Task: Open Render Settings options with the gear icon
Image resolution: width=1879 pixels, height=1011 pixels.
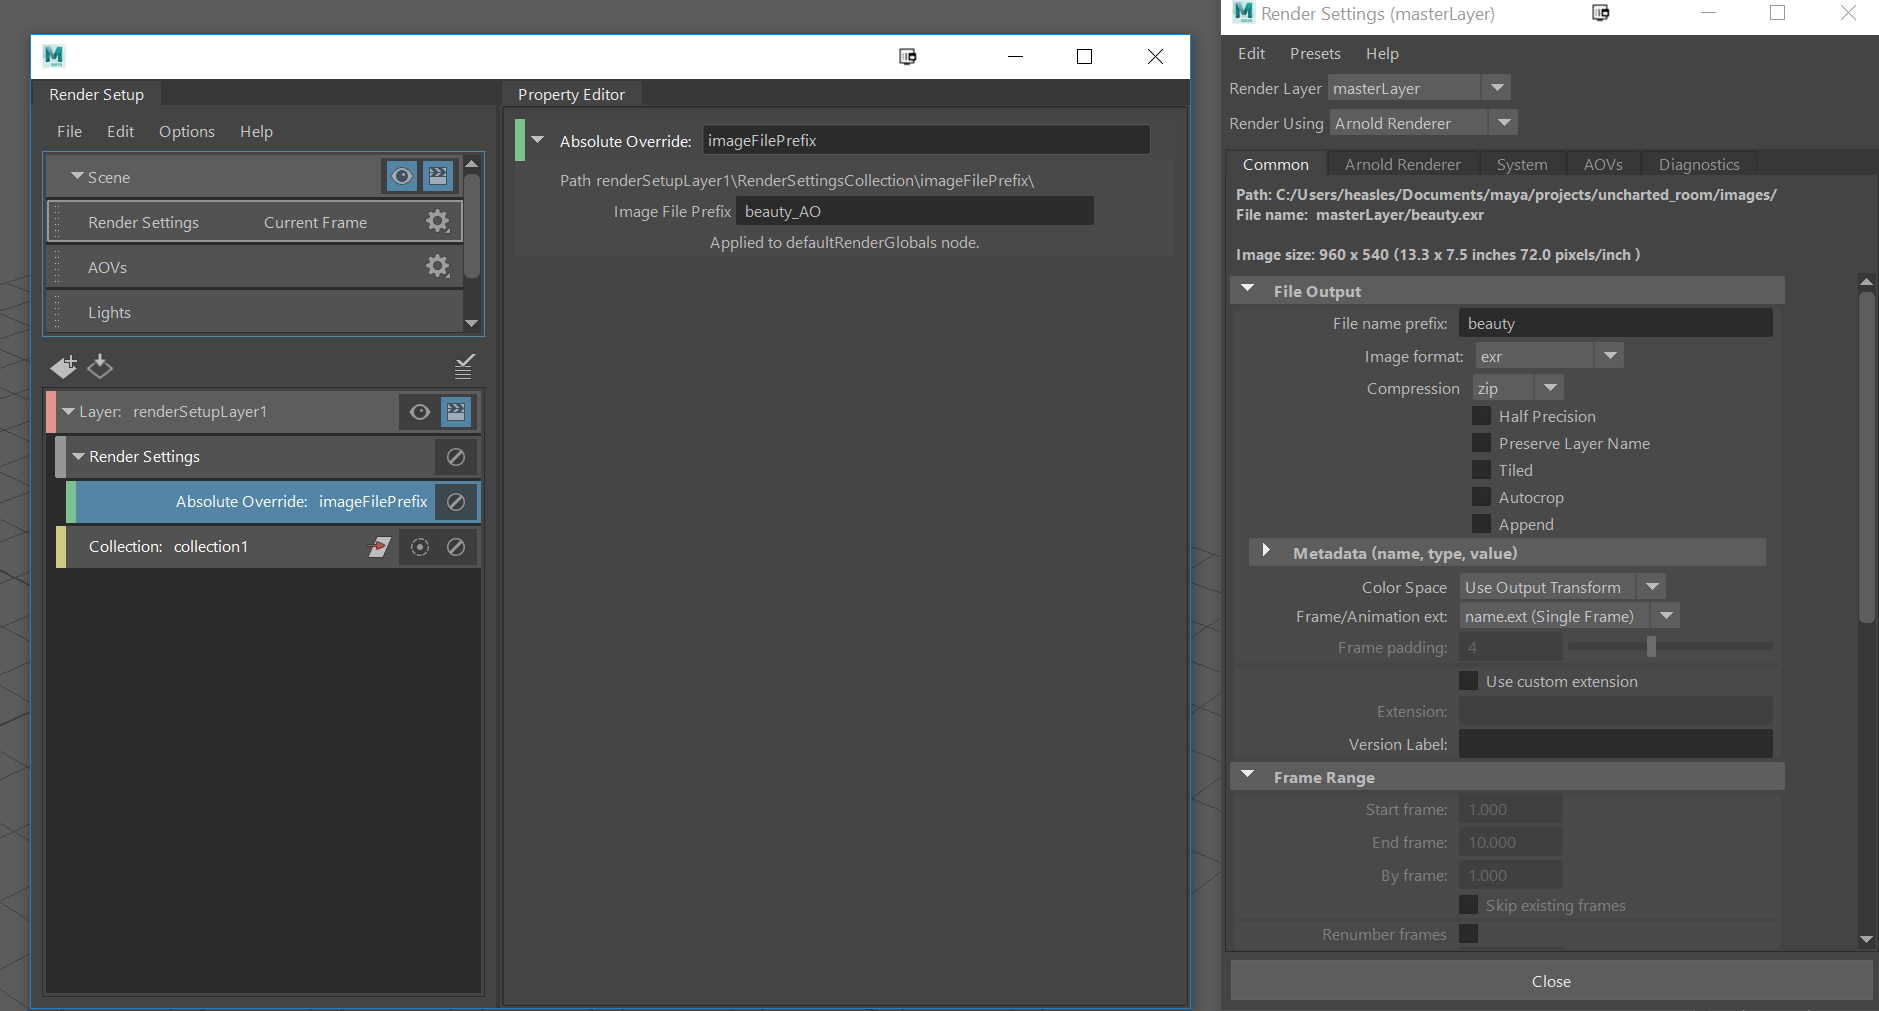Action: coord(437,221)
